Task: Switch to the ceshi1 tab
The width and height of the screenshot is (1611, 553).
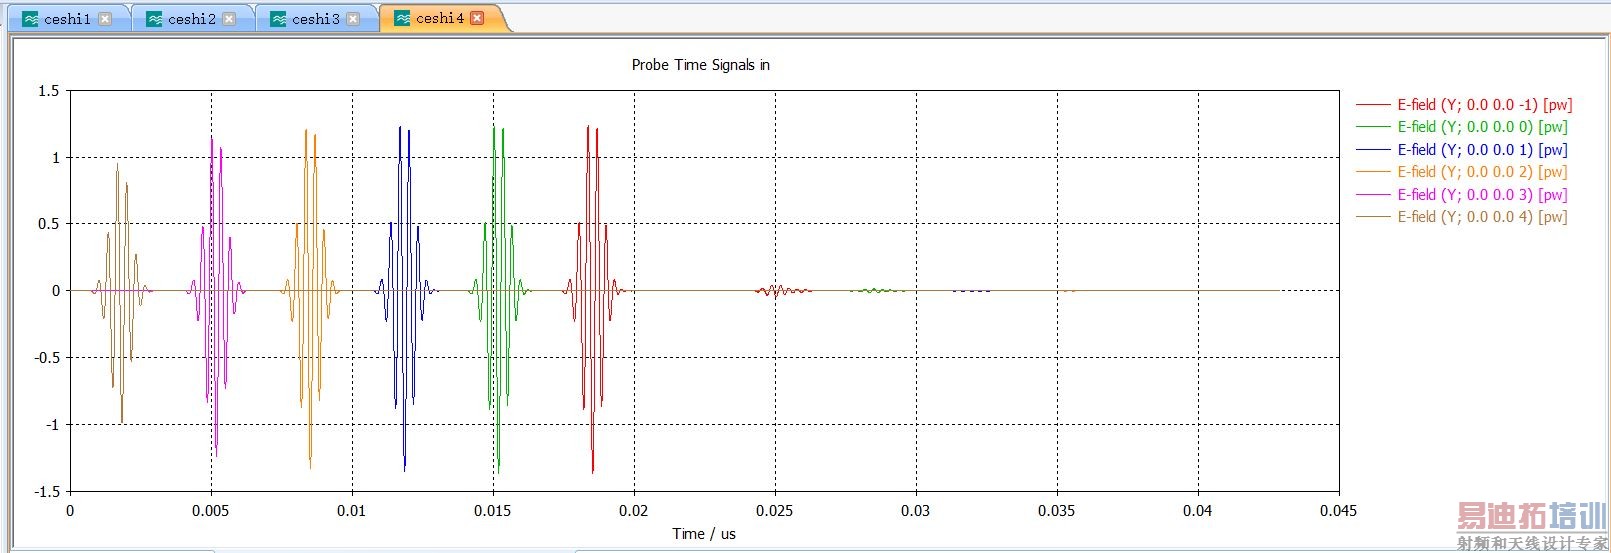Action: (68, 18)
